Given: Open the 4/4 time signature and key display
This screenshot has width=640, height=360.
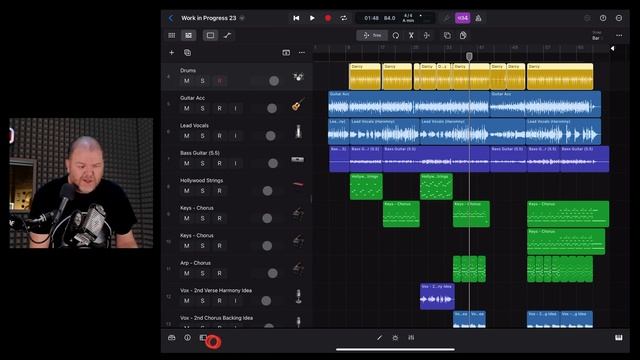Looking at the screenshot, I should coord(408,18).
